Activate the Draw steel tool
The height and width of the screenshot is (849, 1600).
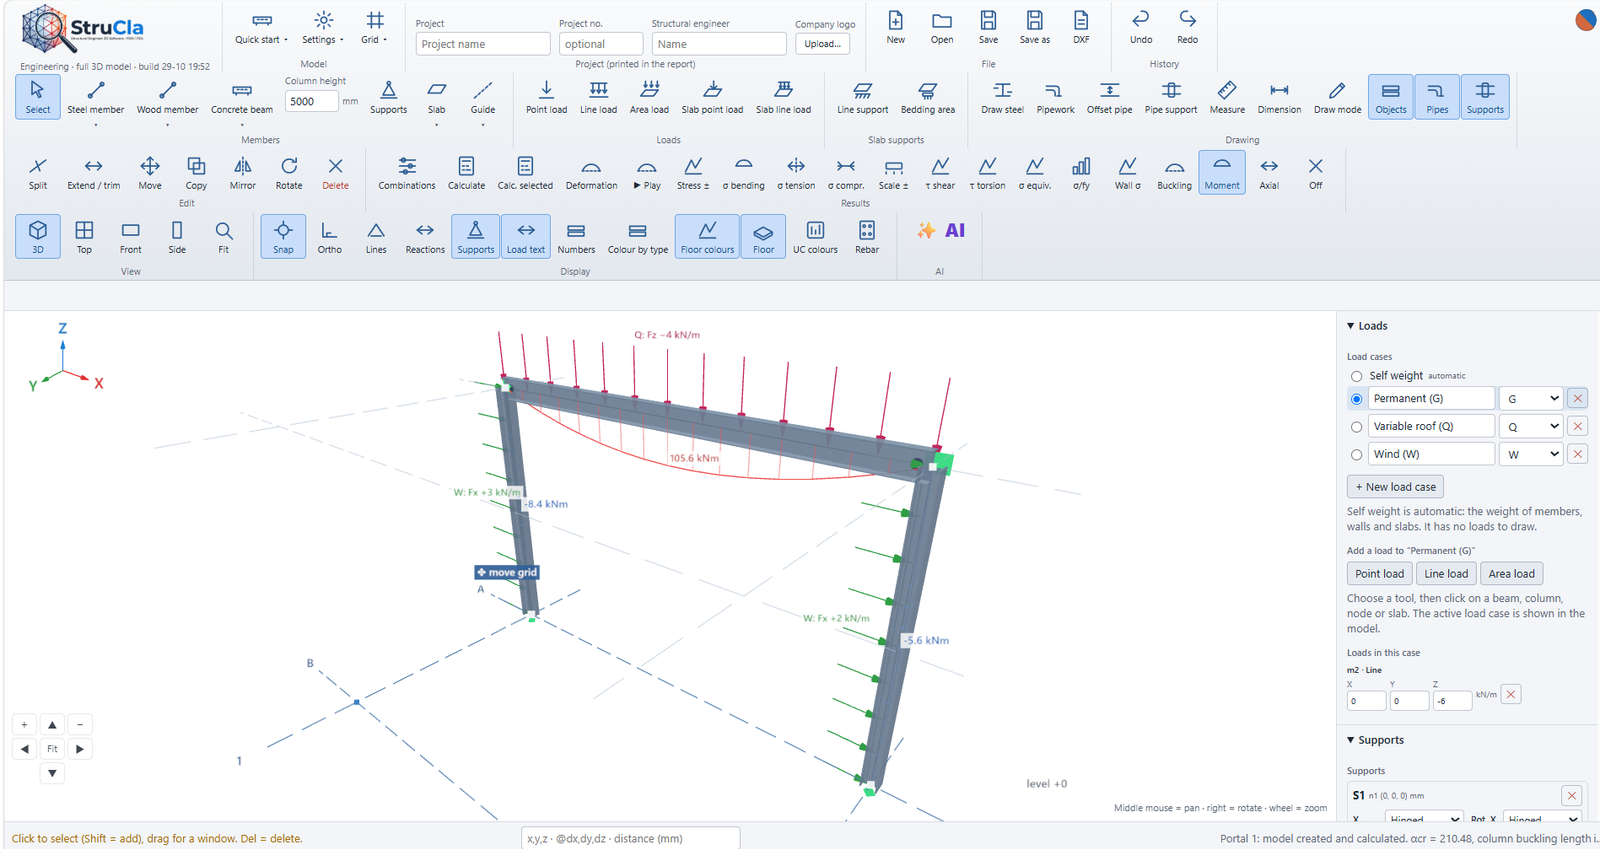1002,97
